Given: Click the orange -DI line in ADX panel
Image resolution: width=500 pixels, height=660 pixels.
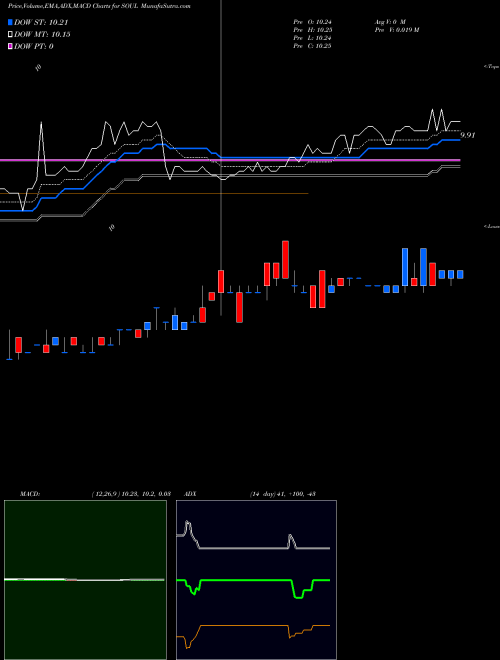Looking at the screenshot, I should point(253,626).
